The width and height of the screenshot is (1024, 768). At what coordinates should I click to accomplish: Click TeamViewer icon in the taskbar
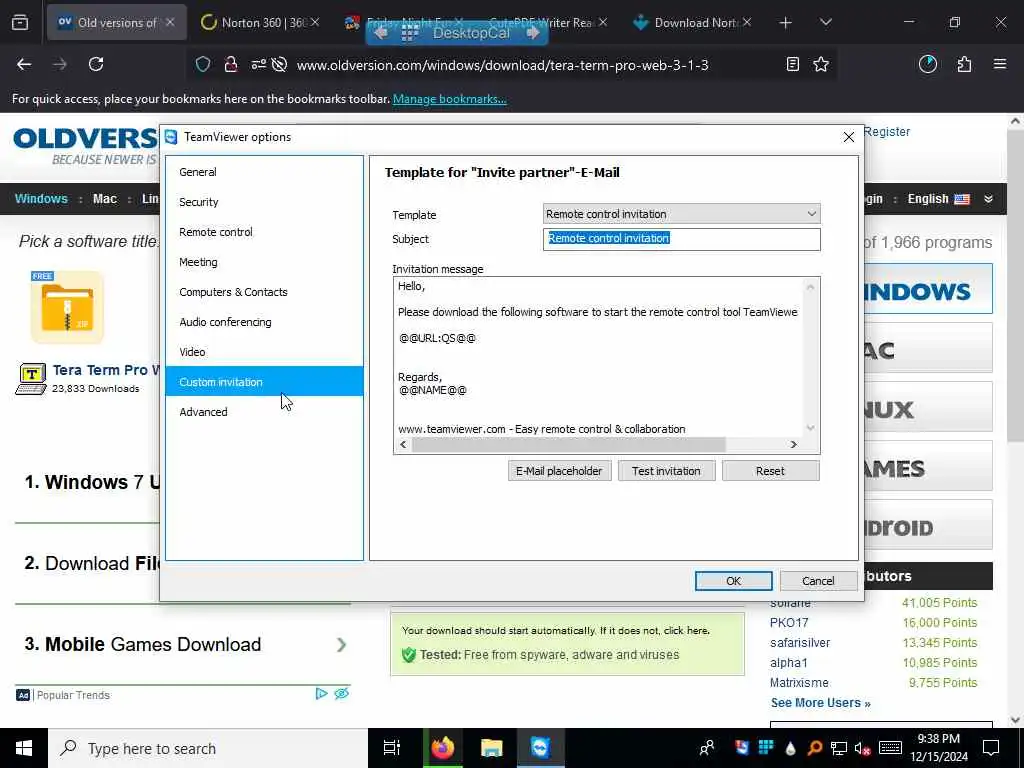[540, 748]
